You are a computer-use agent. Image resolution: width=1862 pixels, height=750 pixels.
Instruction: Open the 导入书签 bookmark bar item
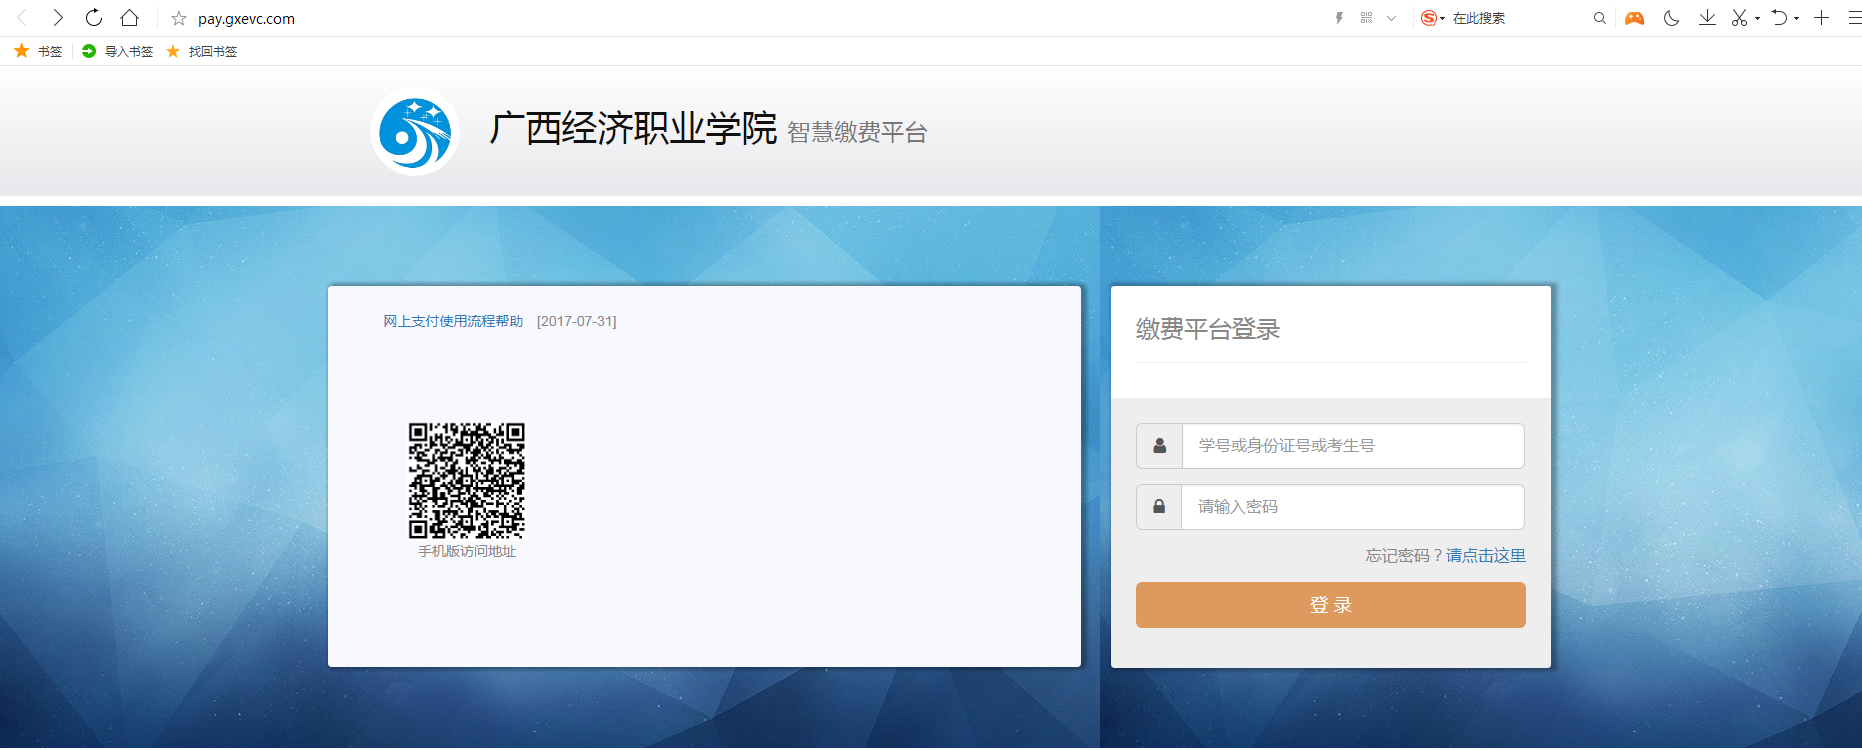tap(118, 51)
